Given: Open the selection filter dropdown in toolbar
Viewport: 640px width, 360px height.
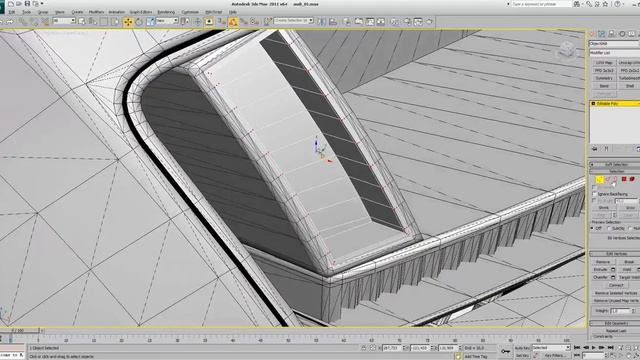Looking at the screenshot, I should tap(64, 21).
